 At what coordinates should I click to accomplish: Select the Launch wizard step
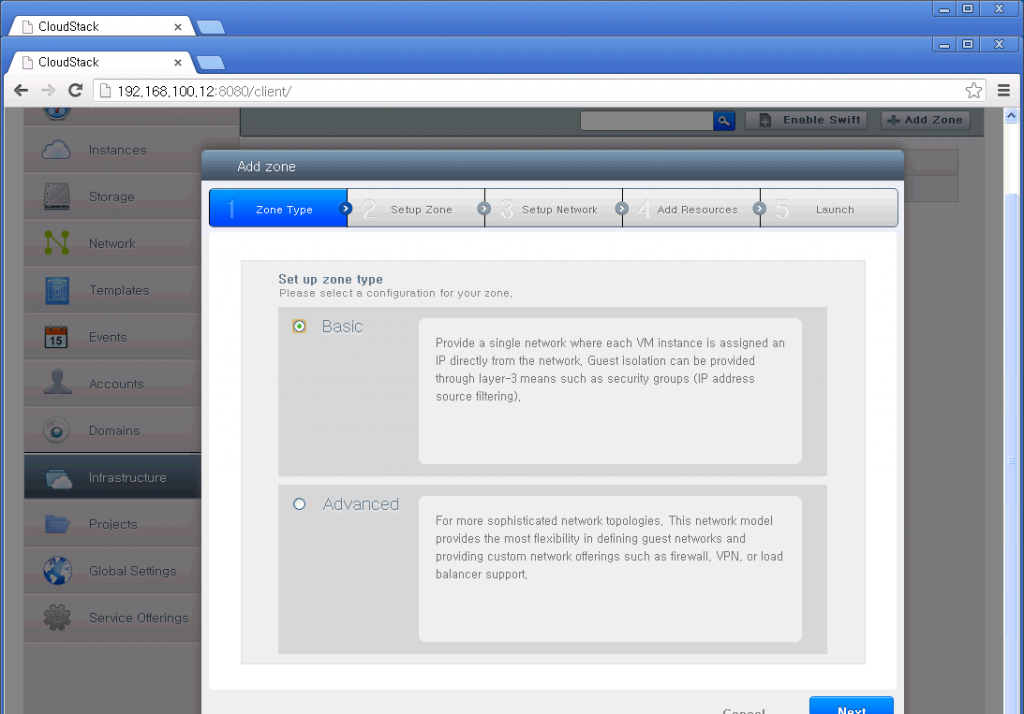[835, 210]
